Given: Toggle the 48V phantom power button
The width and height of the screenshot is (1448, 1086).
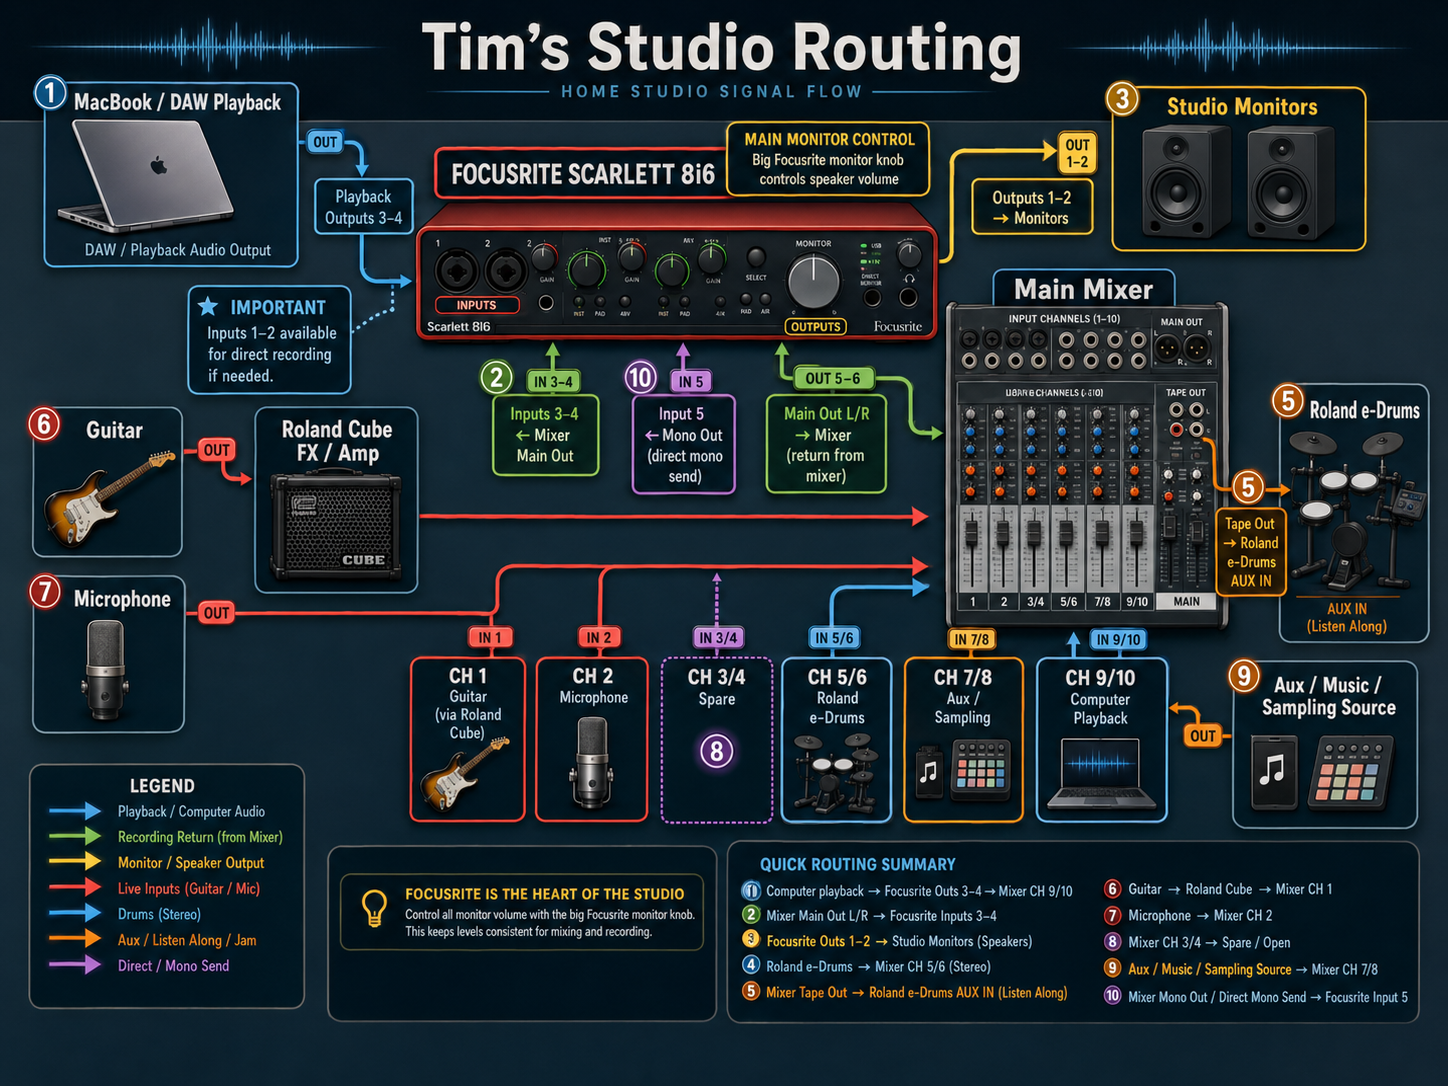Looking at the screenshot, I should coord(625,301).
